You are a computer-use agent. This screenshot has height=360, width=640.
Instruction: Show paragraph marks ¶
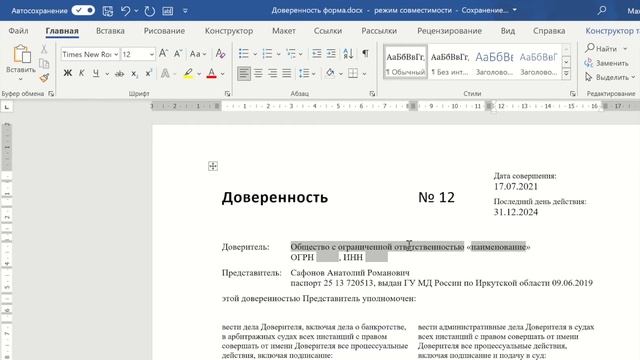365,53
